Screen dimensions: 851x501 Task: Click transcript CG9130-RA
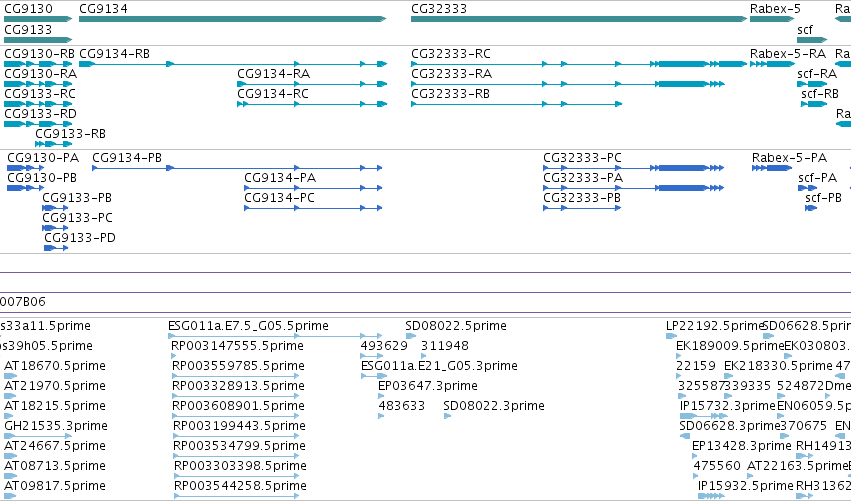[x=41, y=74]
